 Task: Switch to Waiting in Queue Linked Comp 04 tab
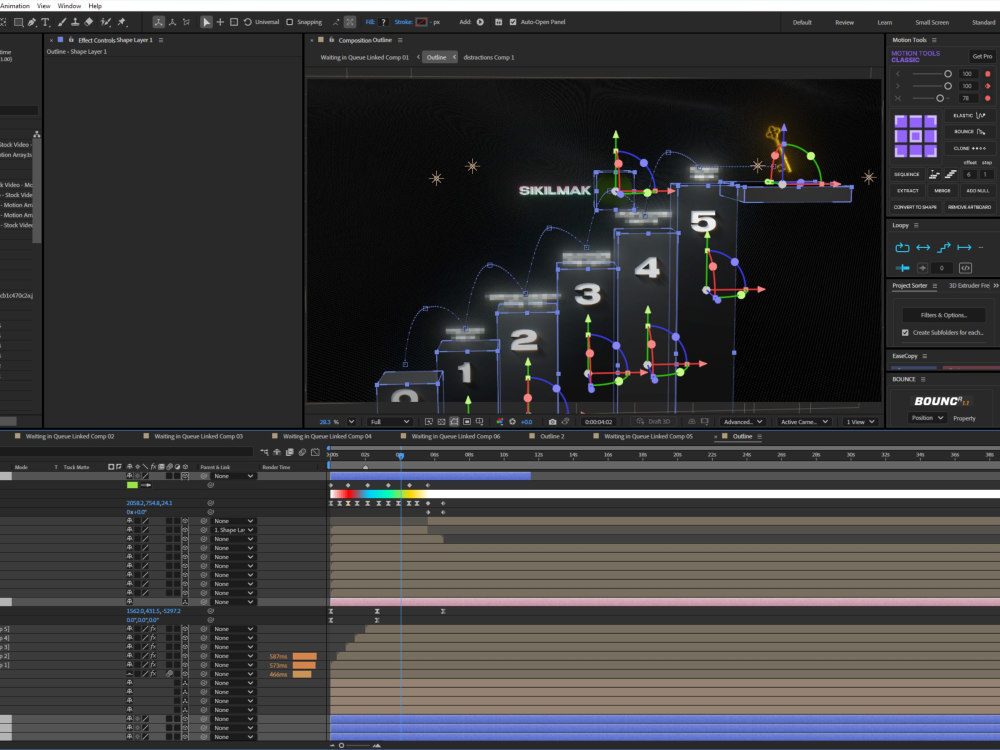click(327, 436)
